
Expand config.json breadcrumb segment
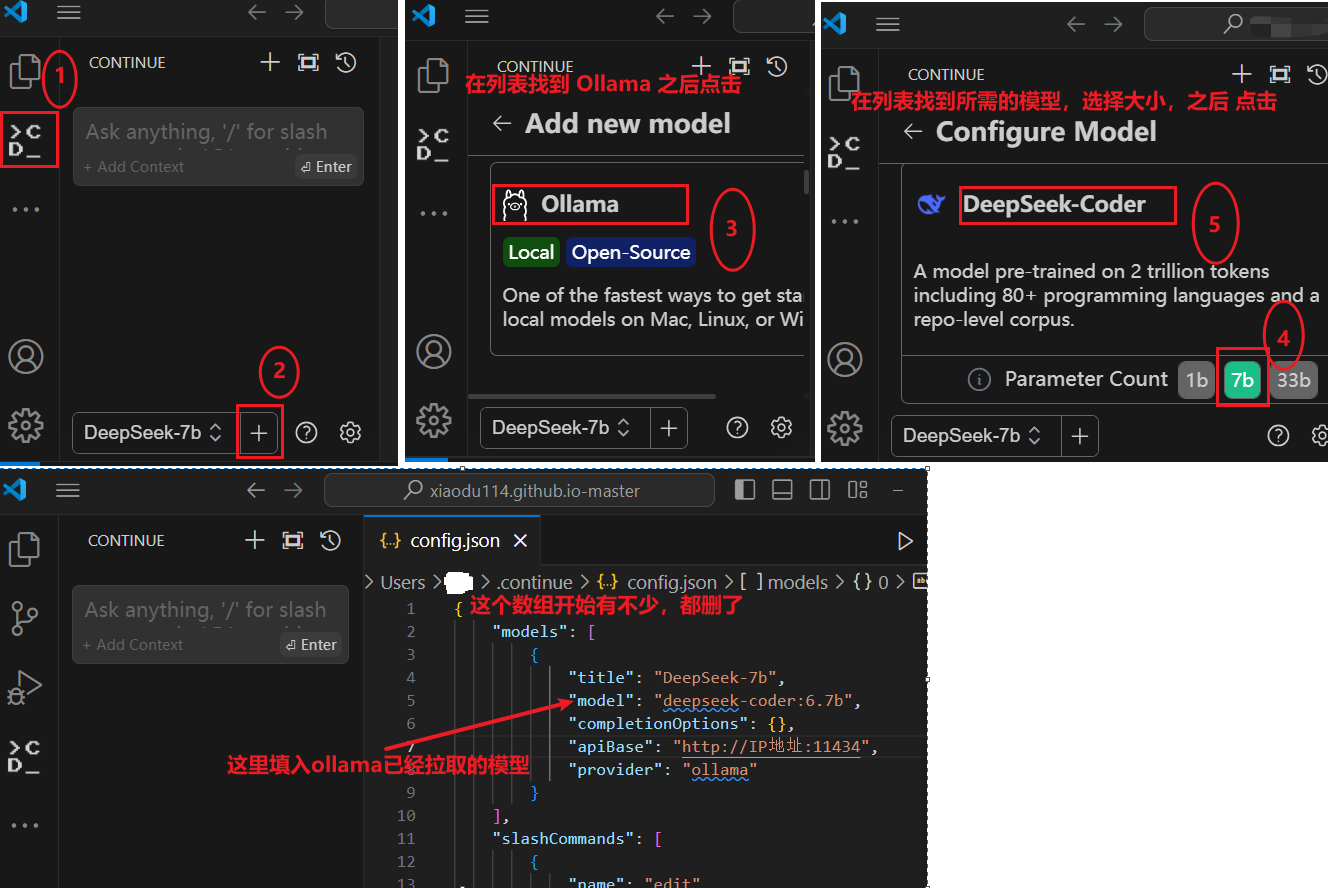click(657, 582)
